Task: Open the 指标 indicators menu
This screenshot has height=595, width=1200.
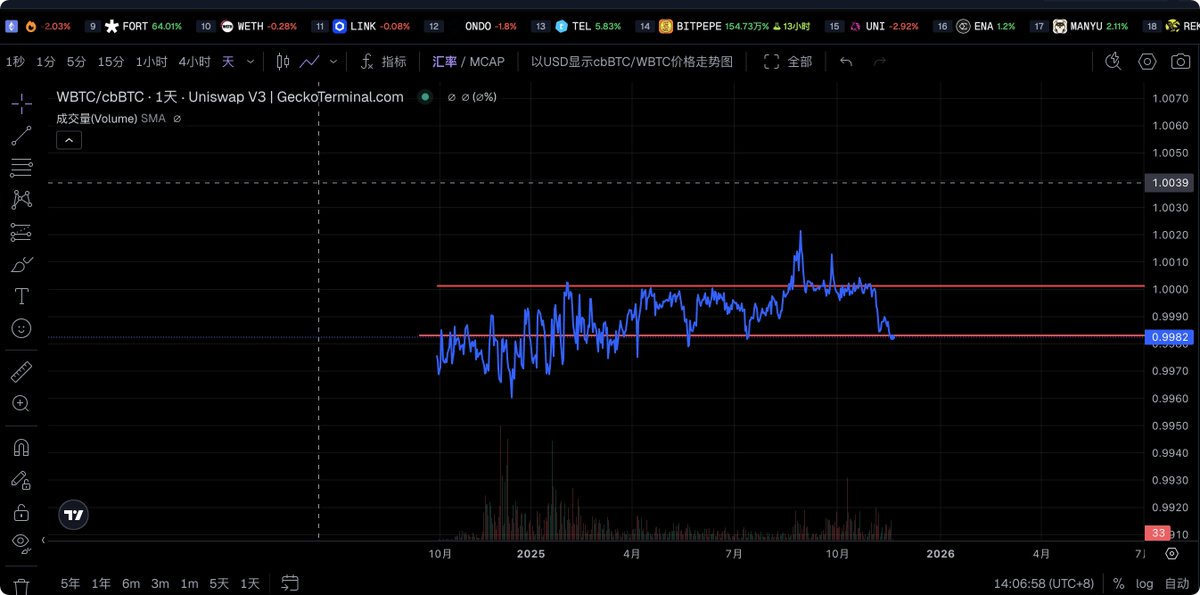Action: tap(383, 62)
